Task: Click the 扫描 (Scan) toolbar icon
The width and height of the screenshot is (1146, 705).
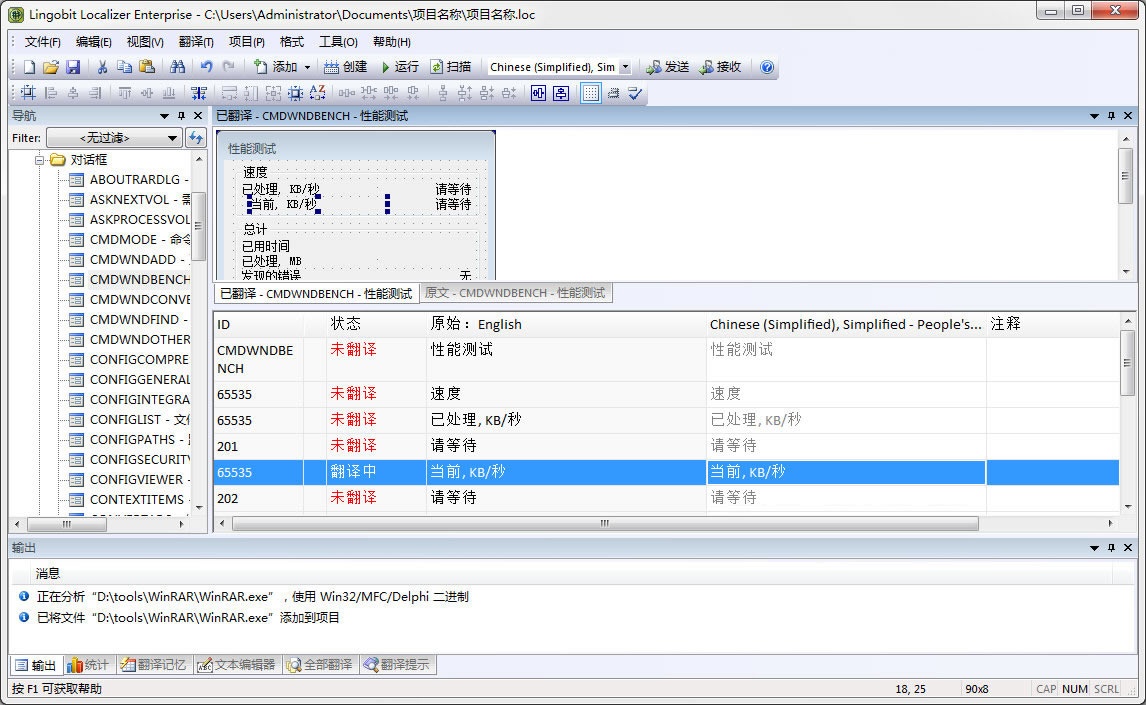Action: (x=448, y=67)
